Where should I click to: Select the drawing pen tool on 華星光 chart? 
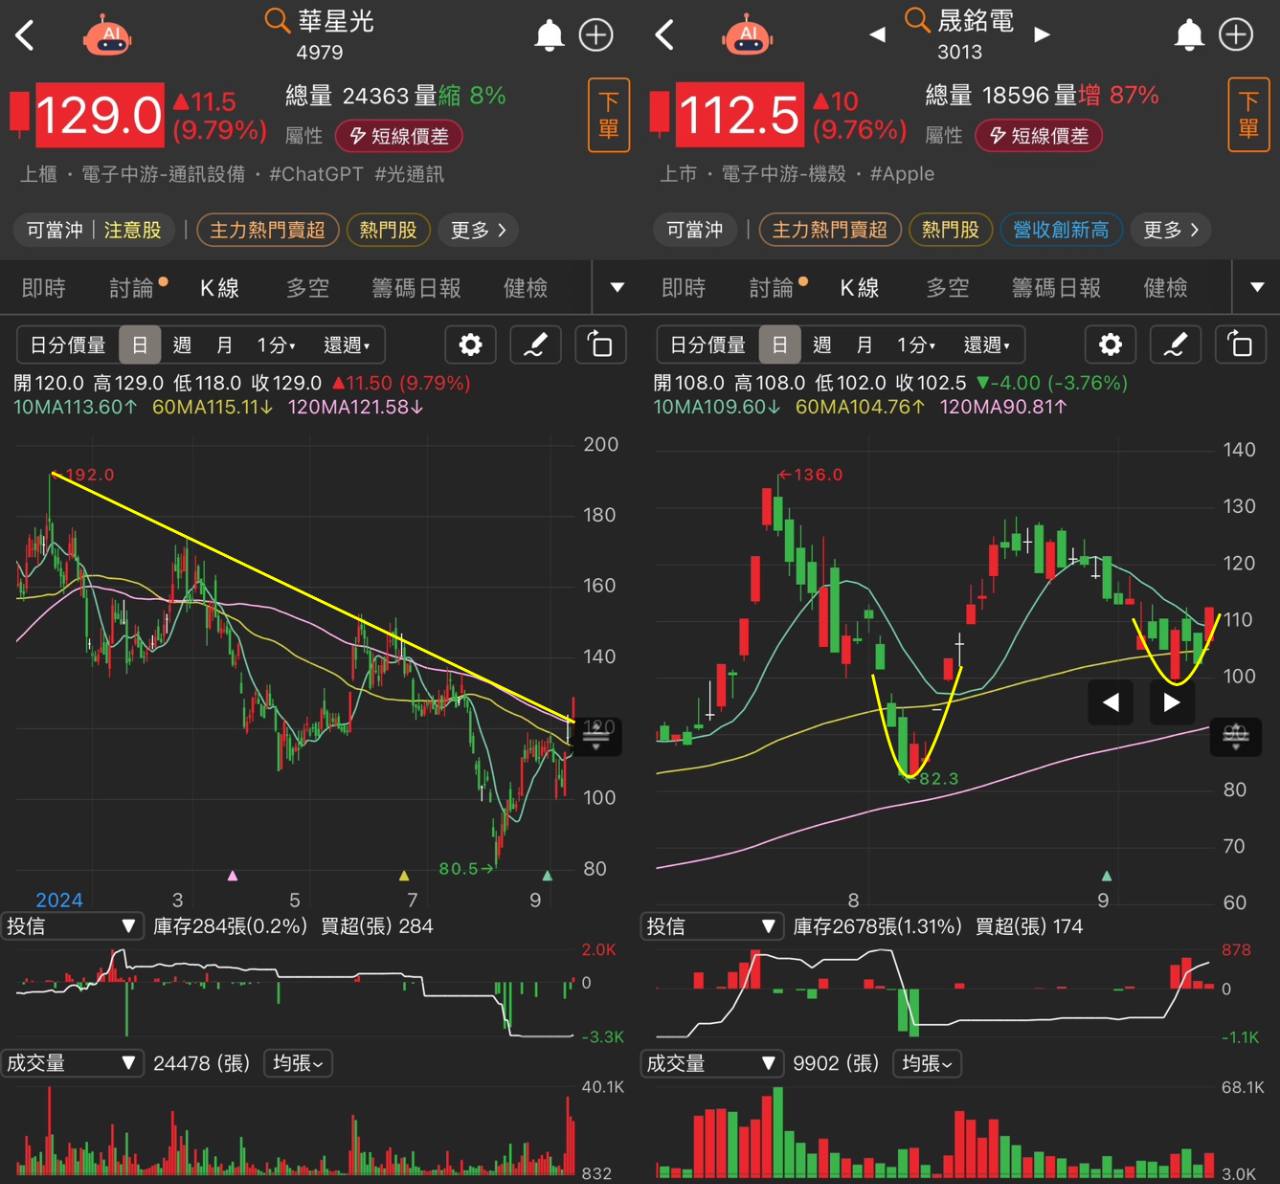[535, 345]
